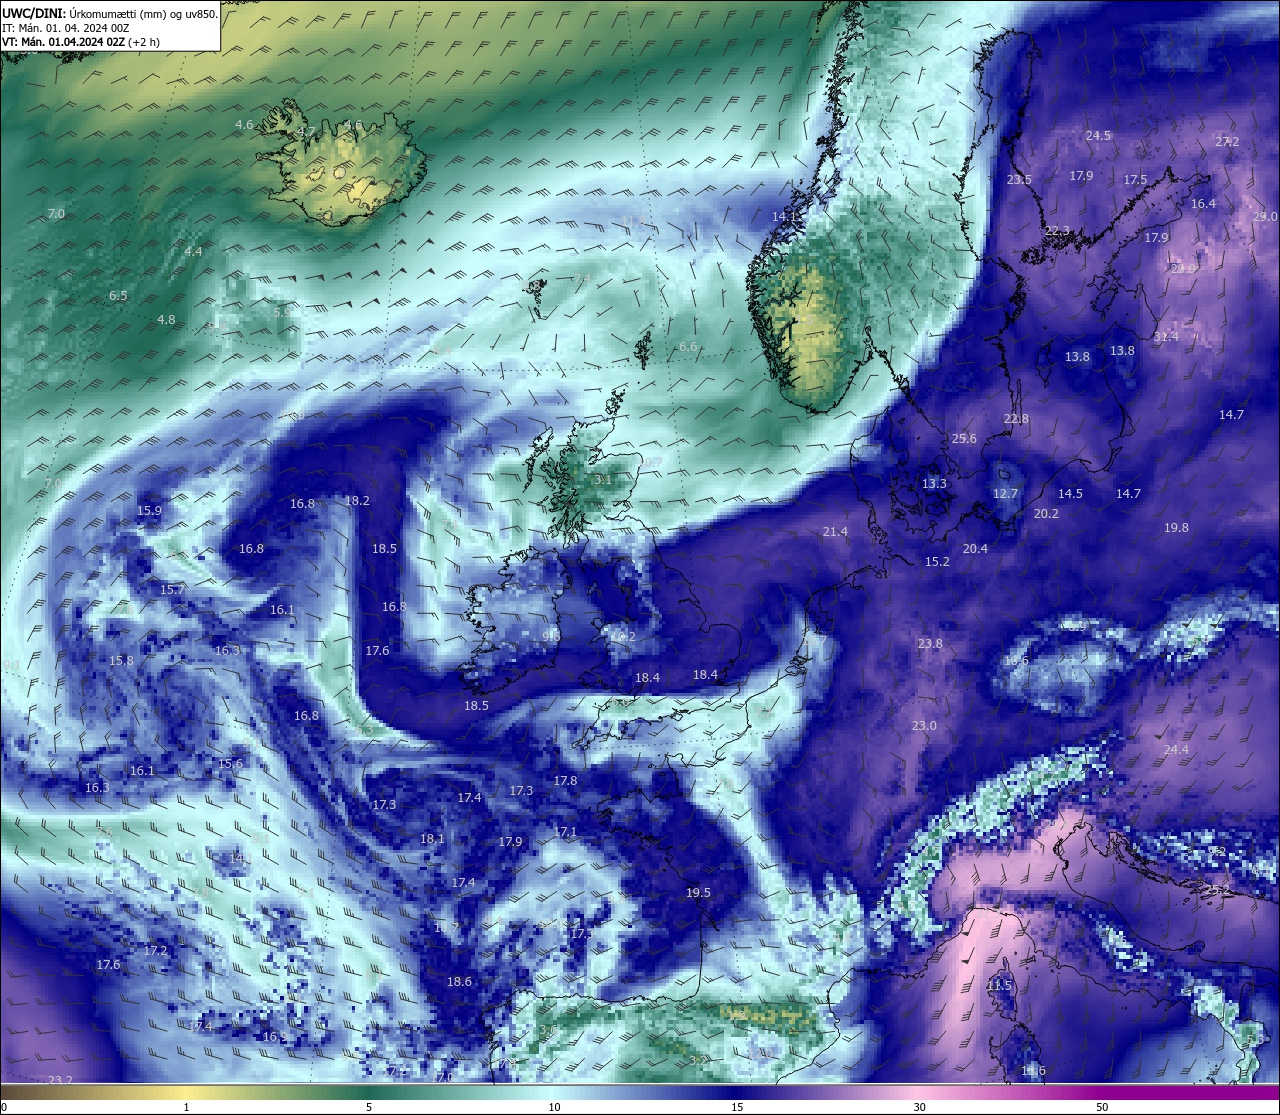Click the 6.6 value in the North Sea
Viewport: 1280px width, 1115px height.
click(x=688, y=346)
